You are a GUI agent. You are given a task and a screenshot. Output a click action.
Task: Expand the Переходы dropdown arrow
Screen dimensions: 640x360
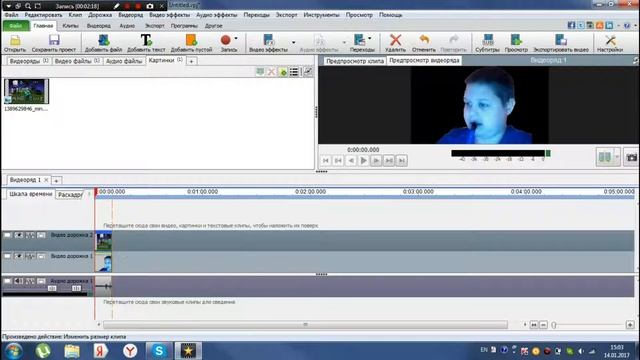(x=370, y=38)
